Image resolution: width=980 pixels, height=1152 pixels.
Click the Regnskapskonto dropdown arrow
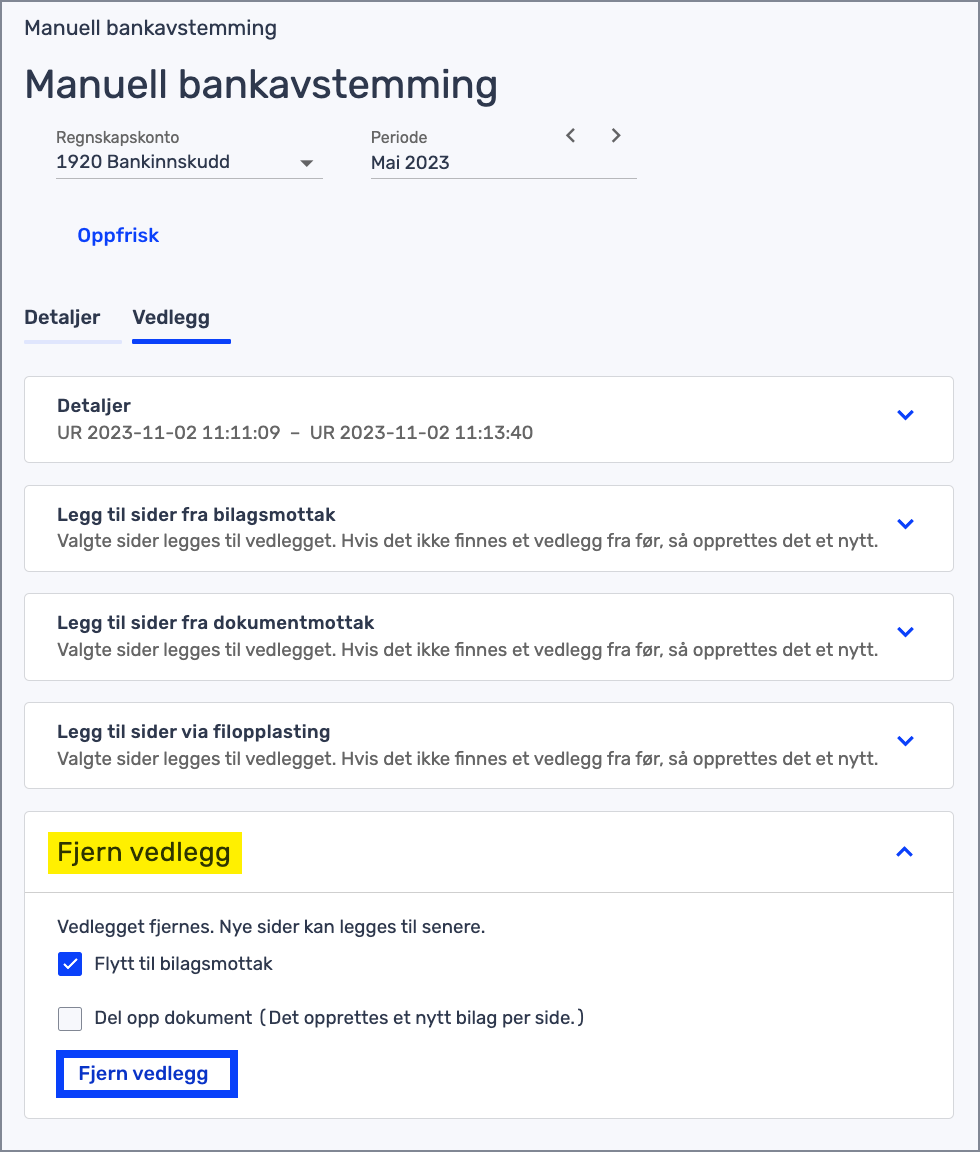point(307,163)
